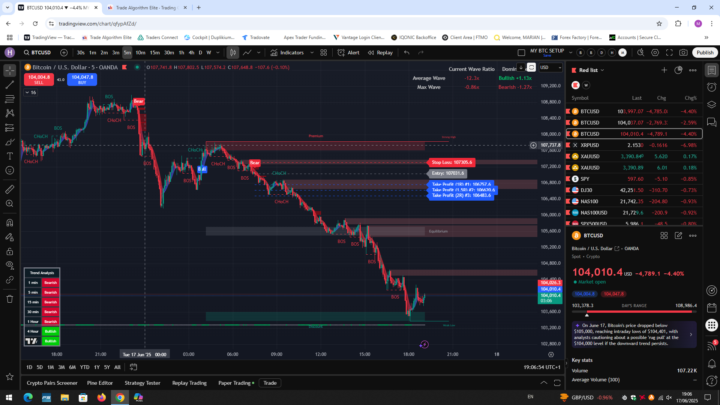The image size is (720, 405).
Task: Collapse indicator legend chevron showing 16
Action: tap(30, 92)
